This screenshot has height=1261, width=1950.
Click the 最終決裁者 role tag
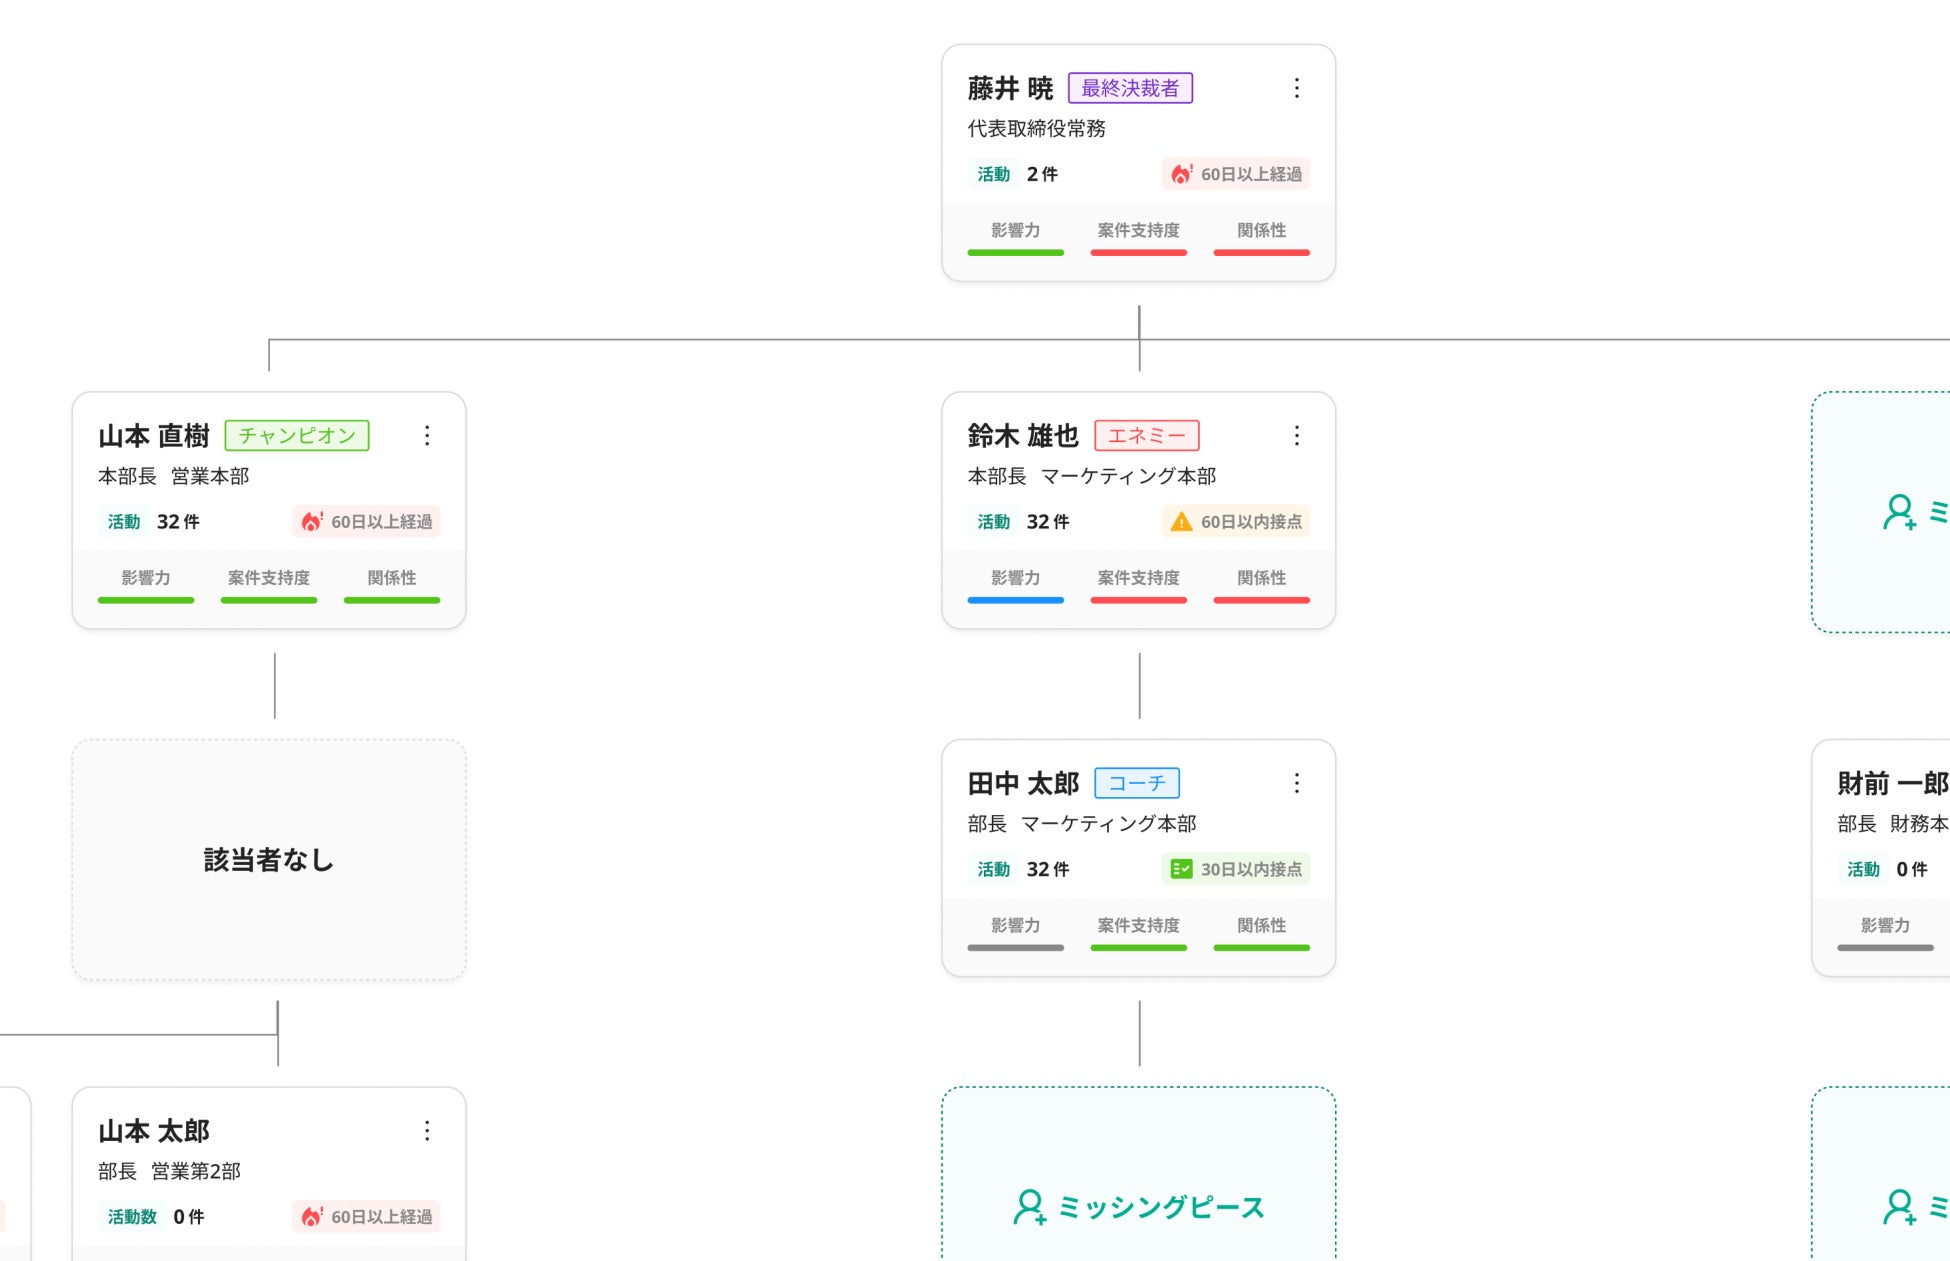click(x=1130, y=88)
